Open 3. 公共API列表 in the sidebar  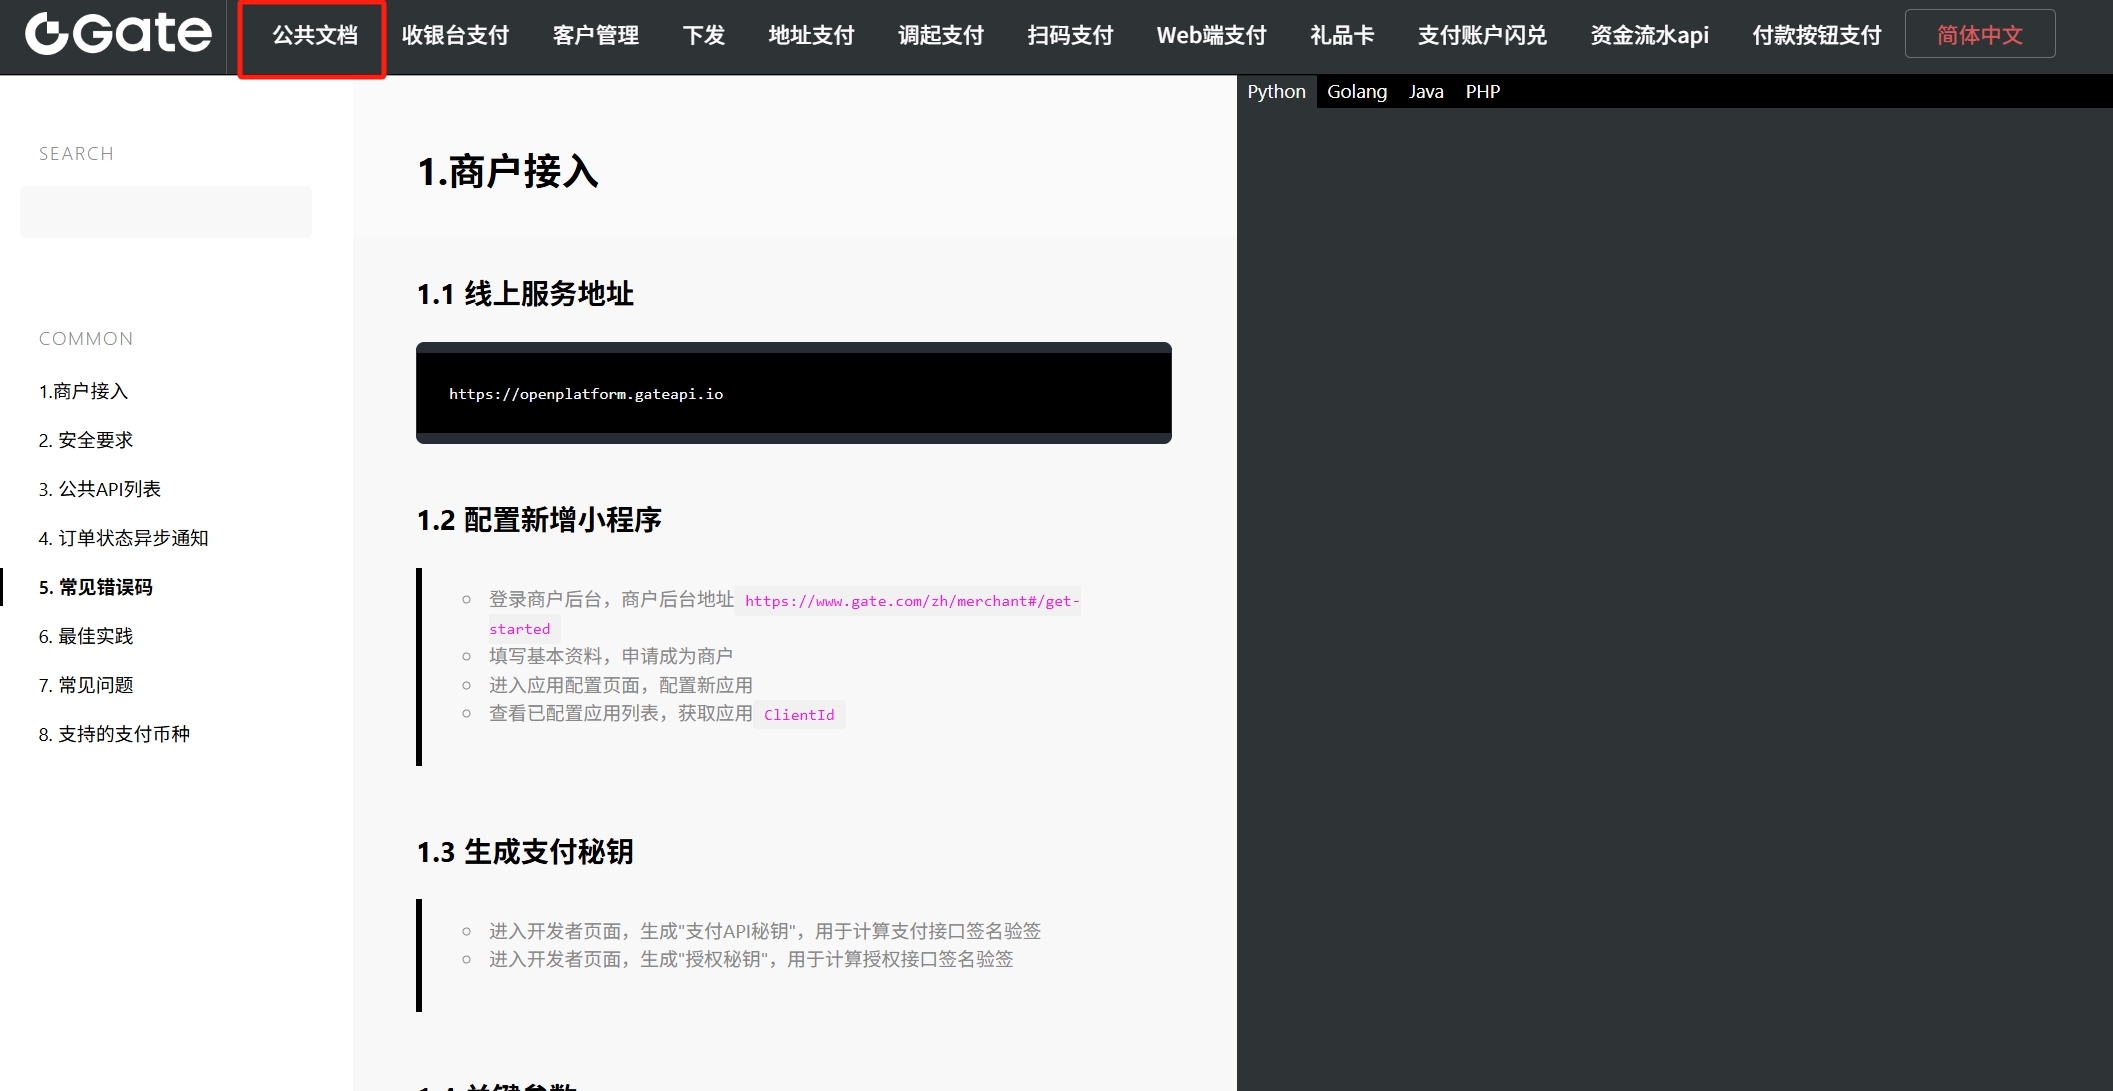point(103,488)
